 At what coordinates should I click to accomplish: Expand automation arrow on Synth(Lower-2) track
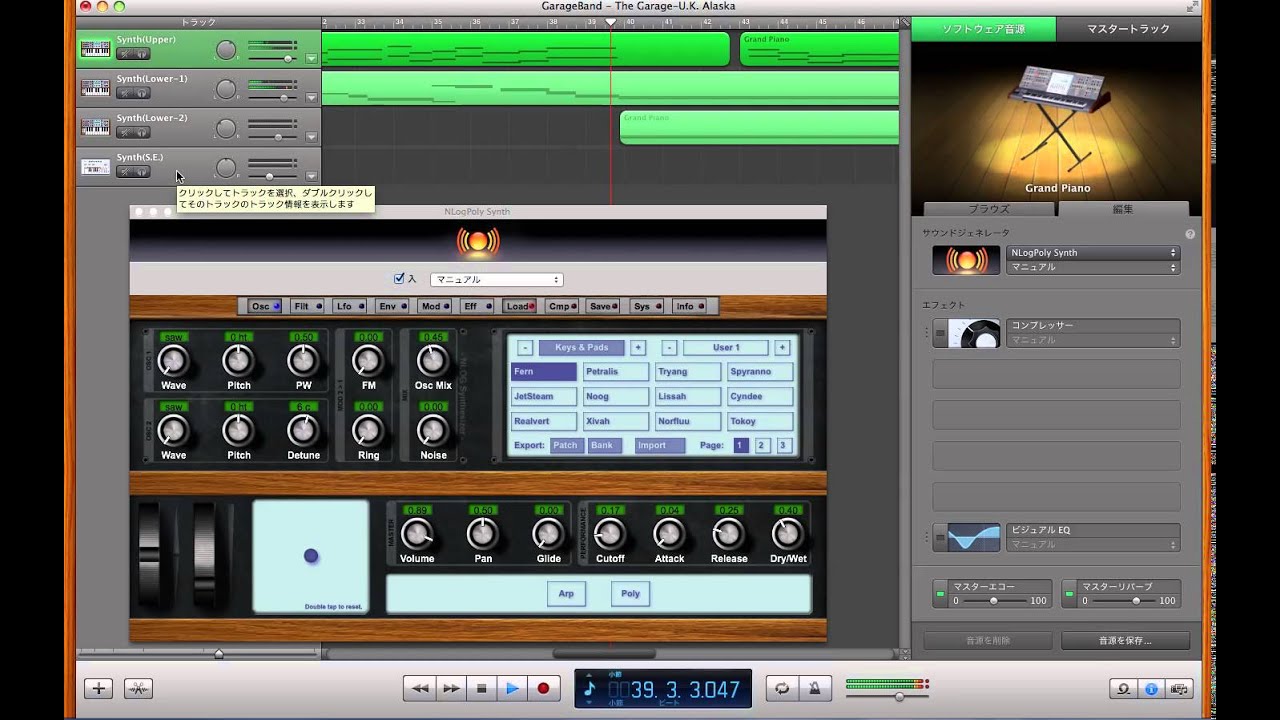click(311, 137)
